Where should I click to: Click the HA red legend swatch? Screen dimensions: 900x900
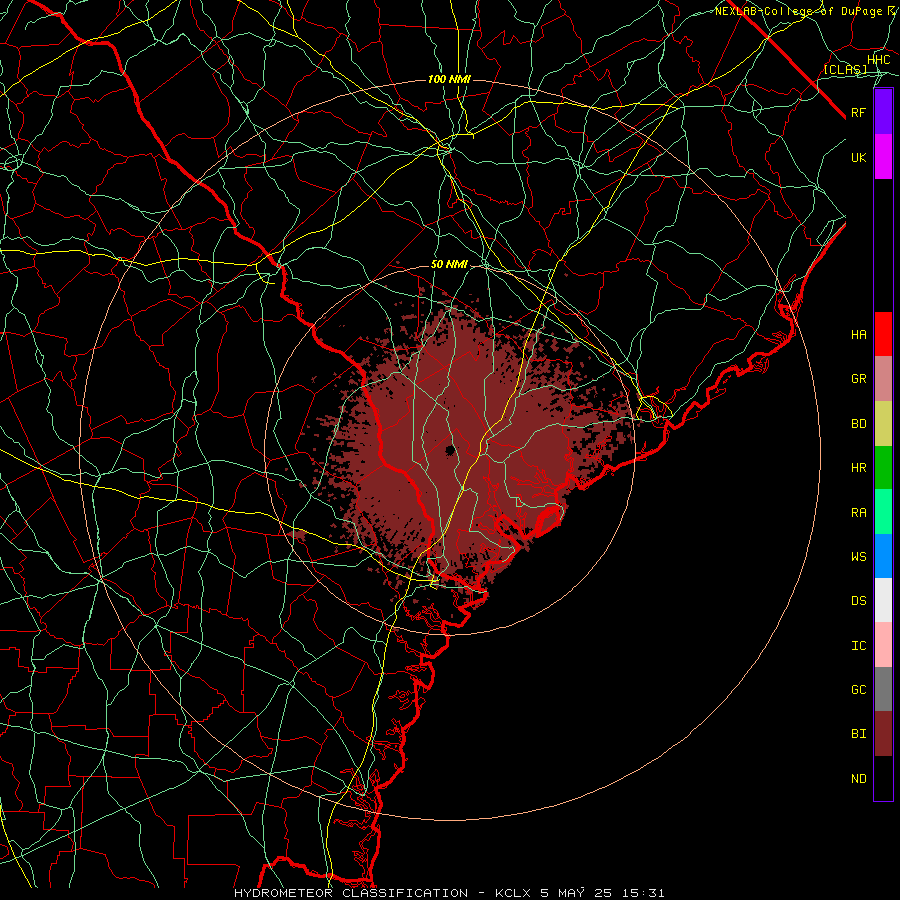883,334
